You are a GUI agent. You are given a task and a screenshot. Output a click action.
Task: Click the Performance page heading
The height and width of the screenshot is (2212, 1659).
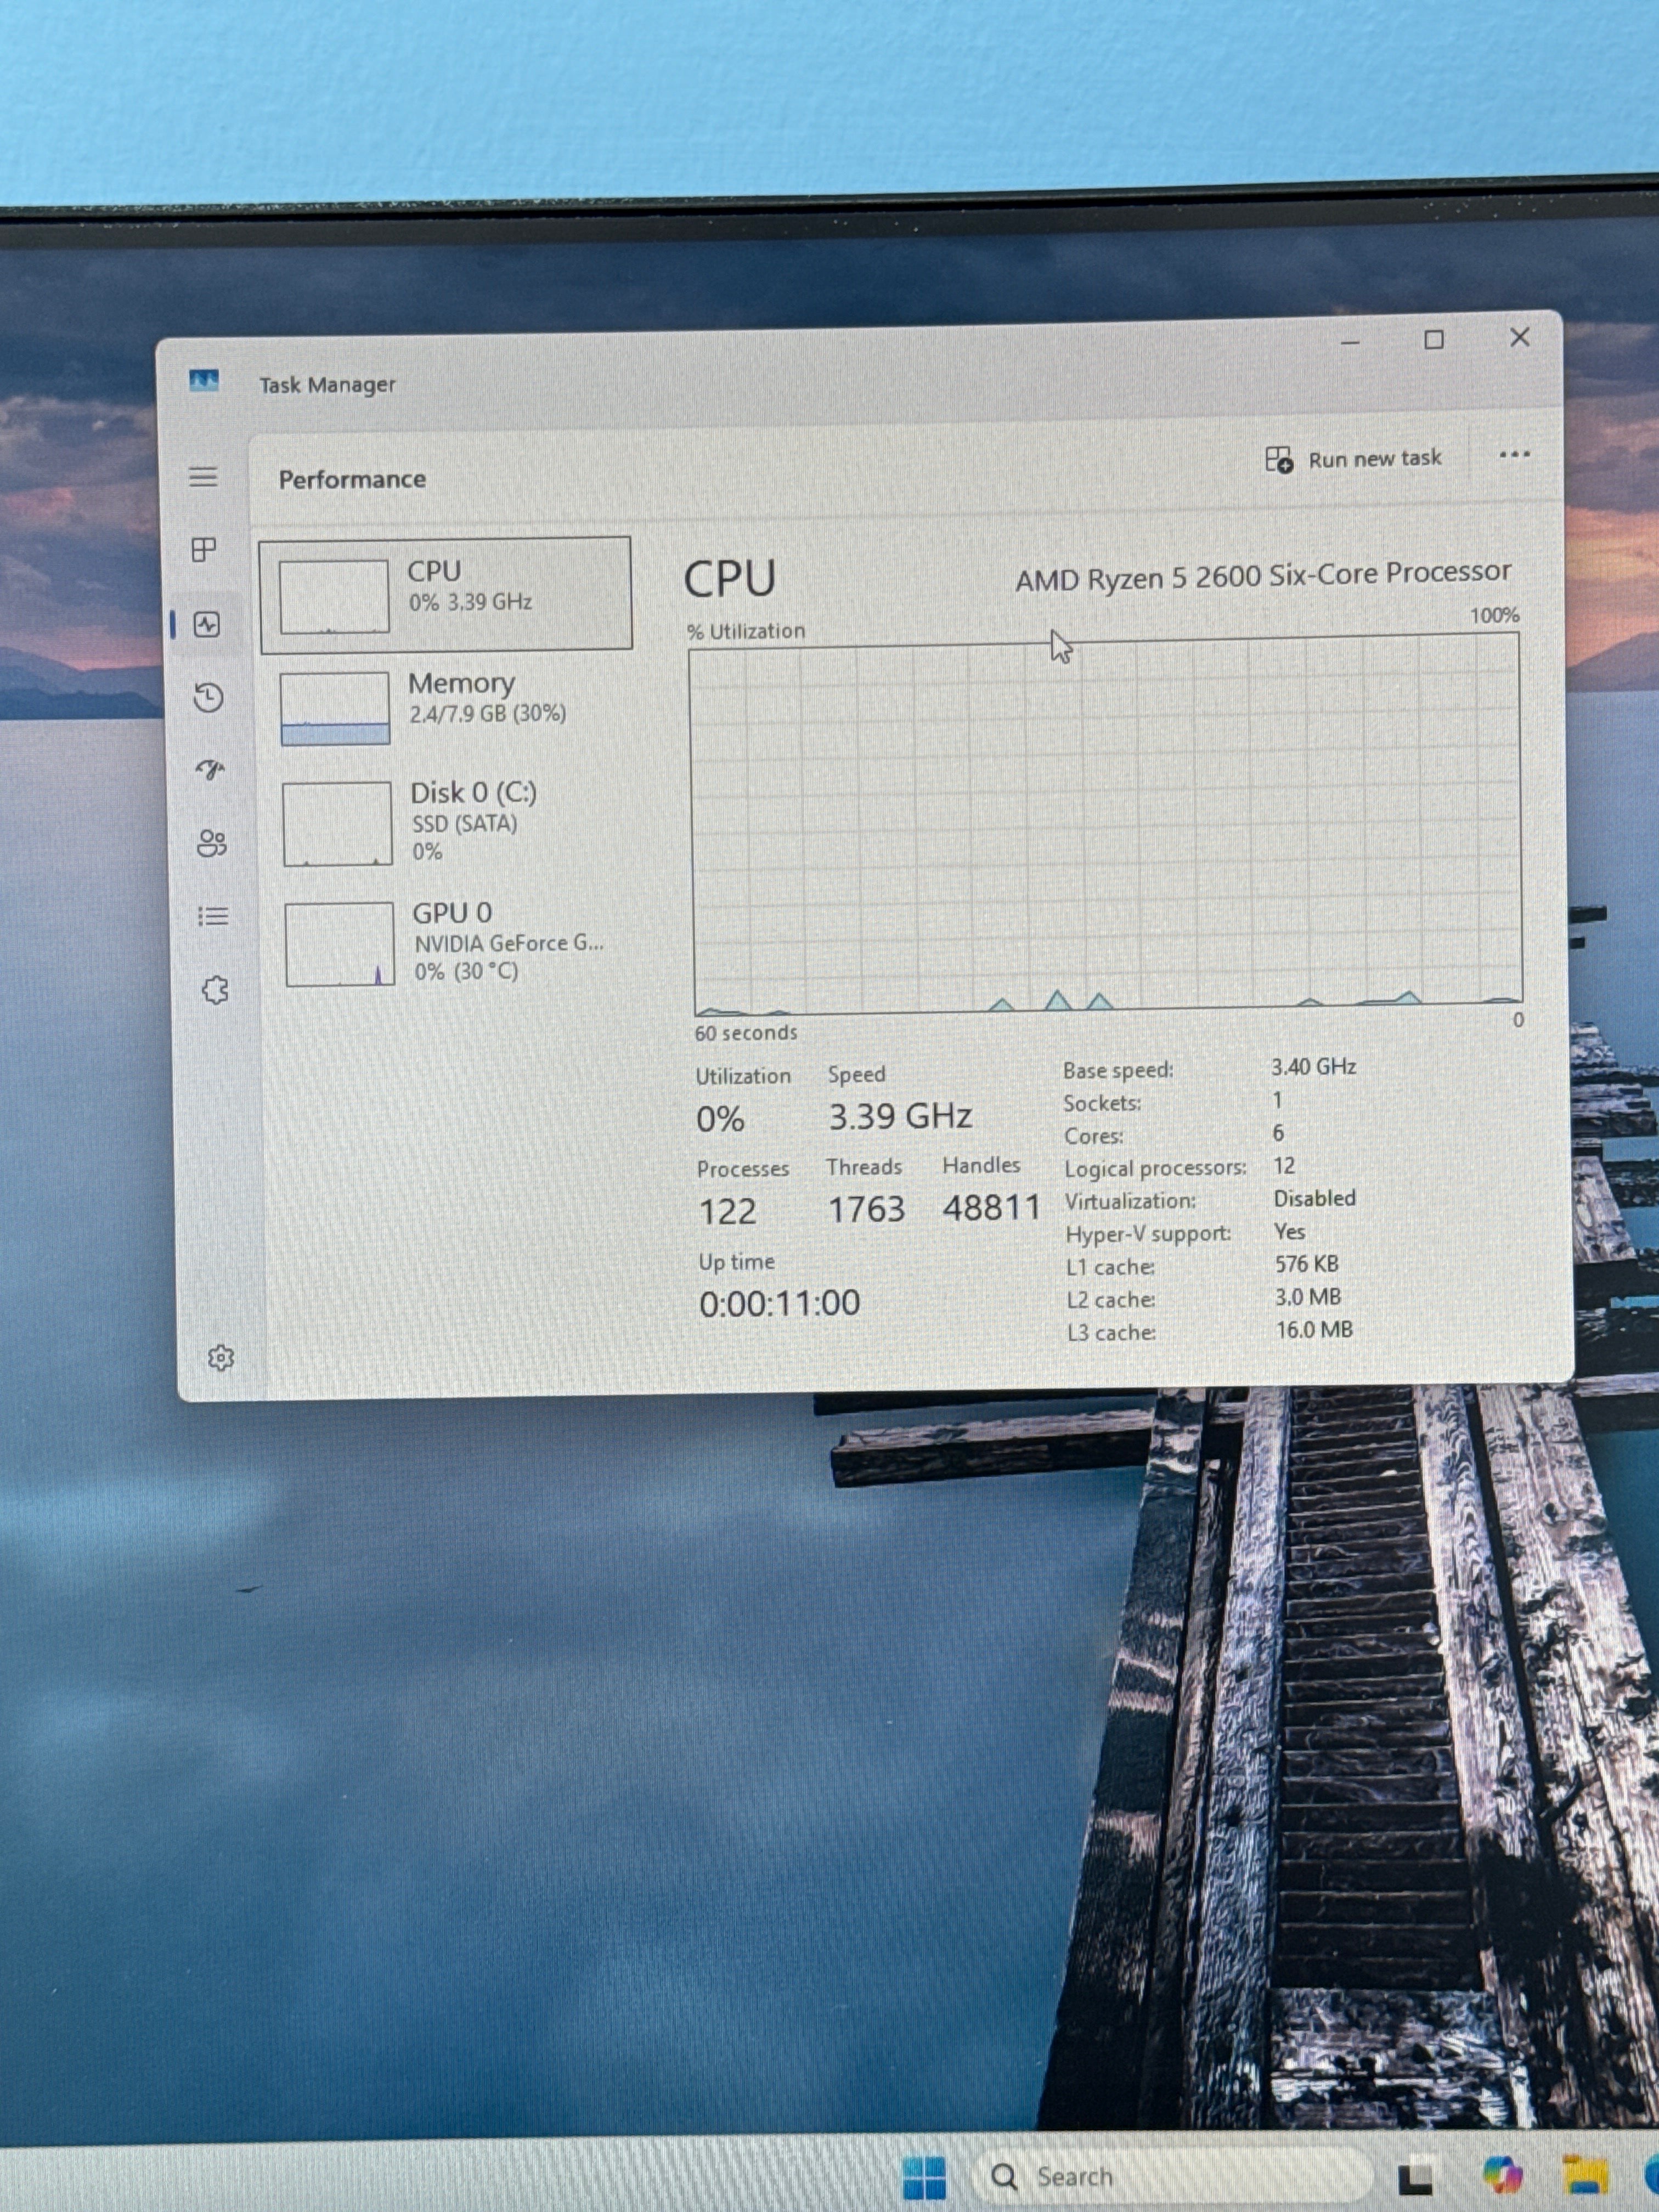[352, 480]
